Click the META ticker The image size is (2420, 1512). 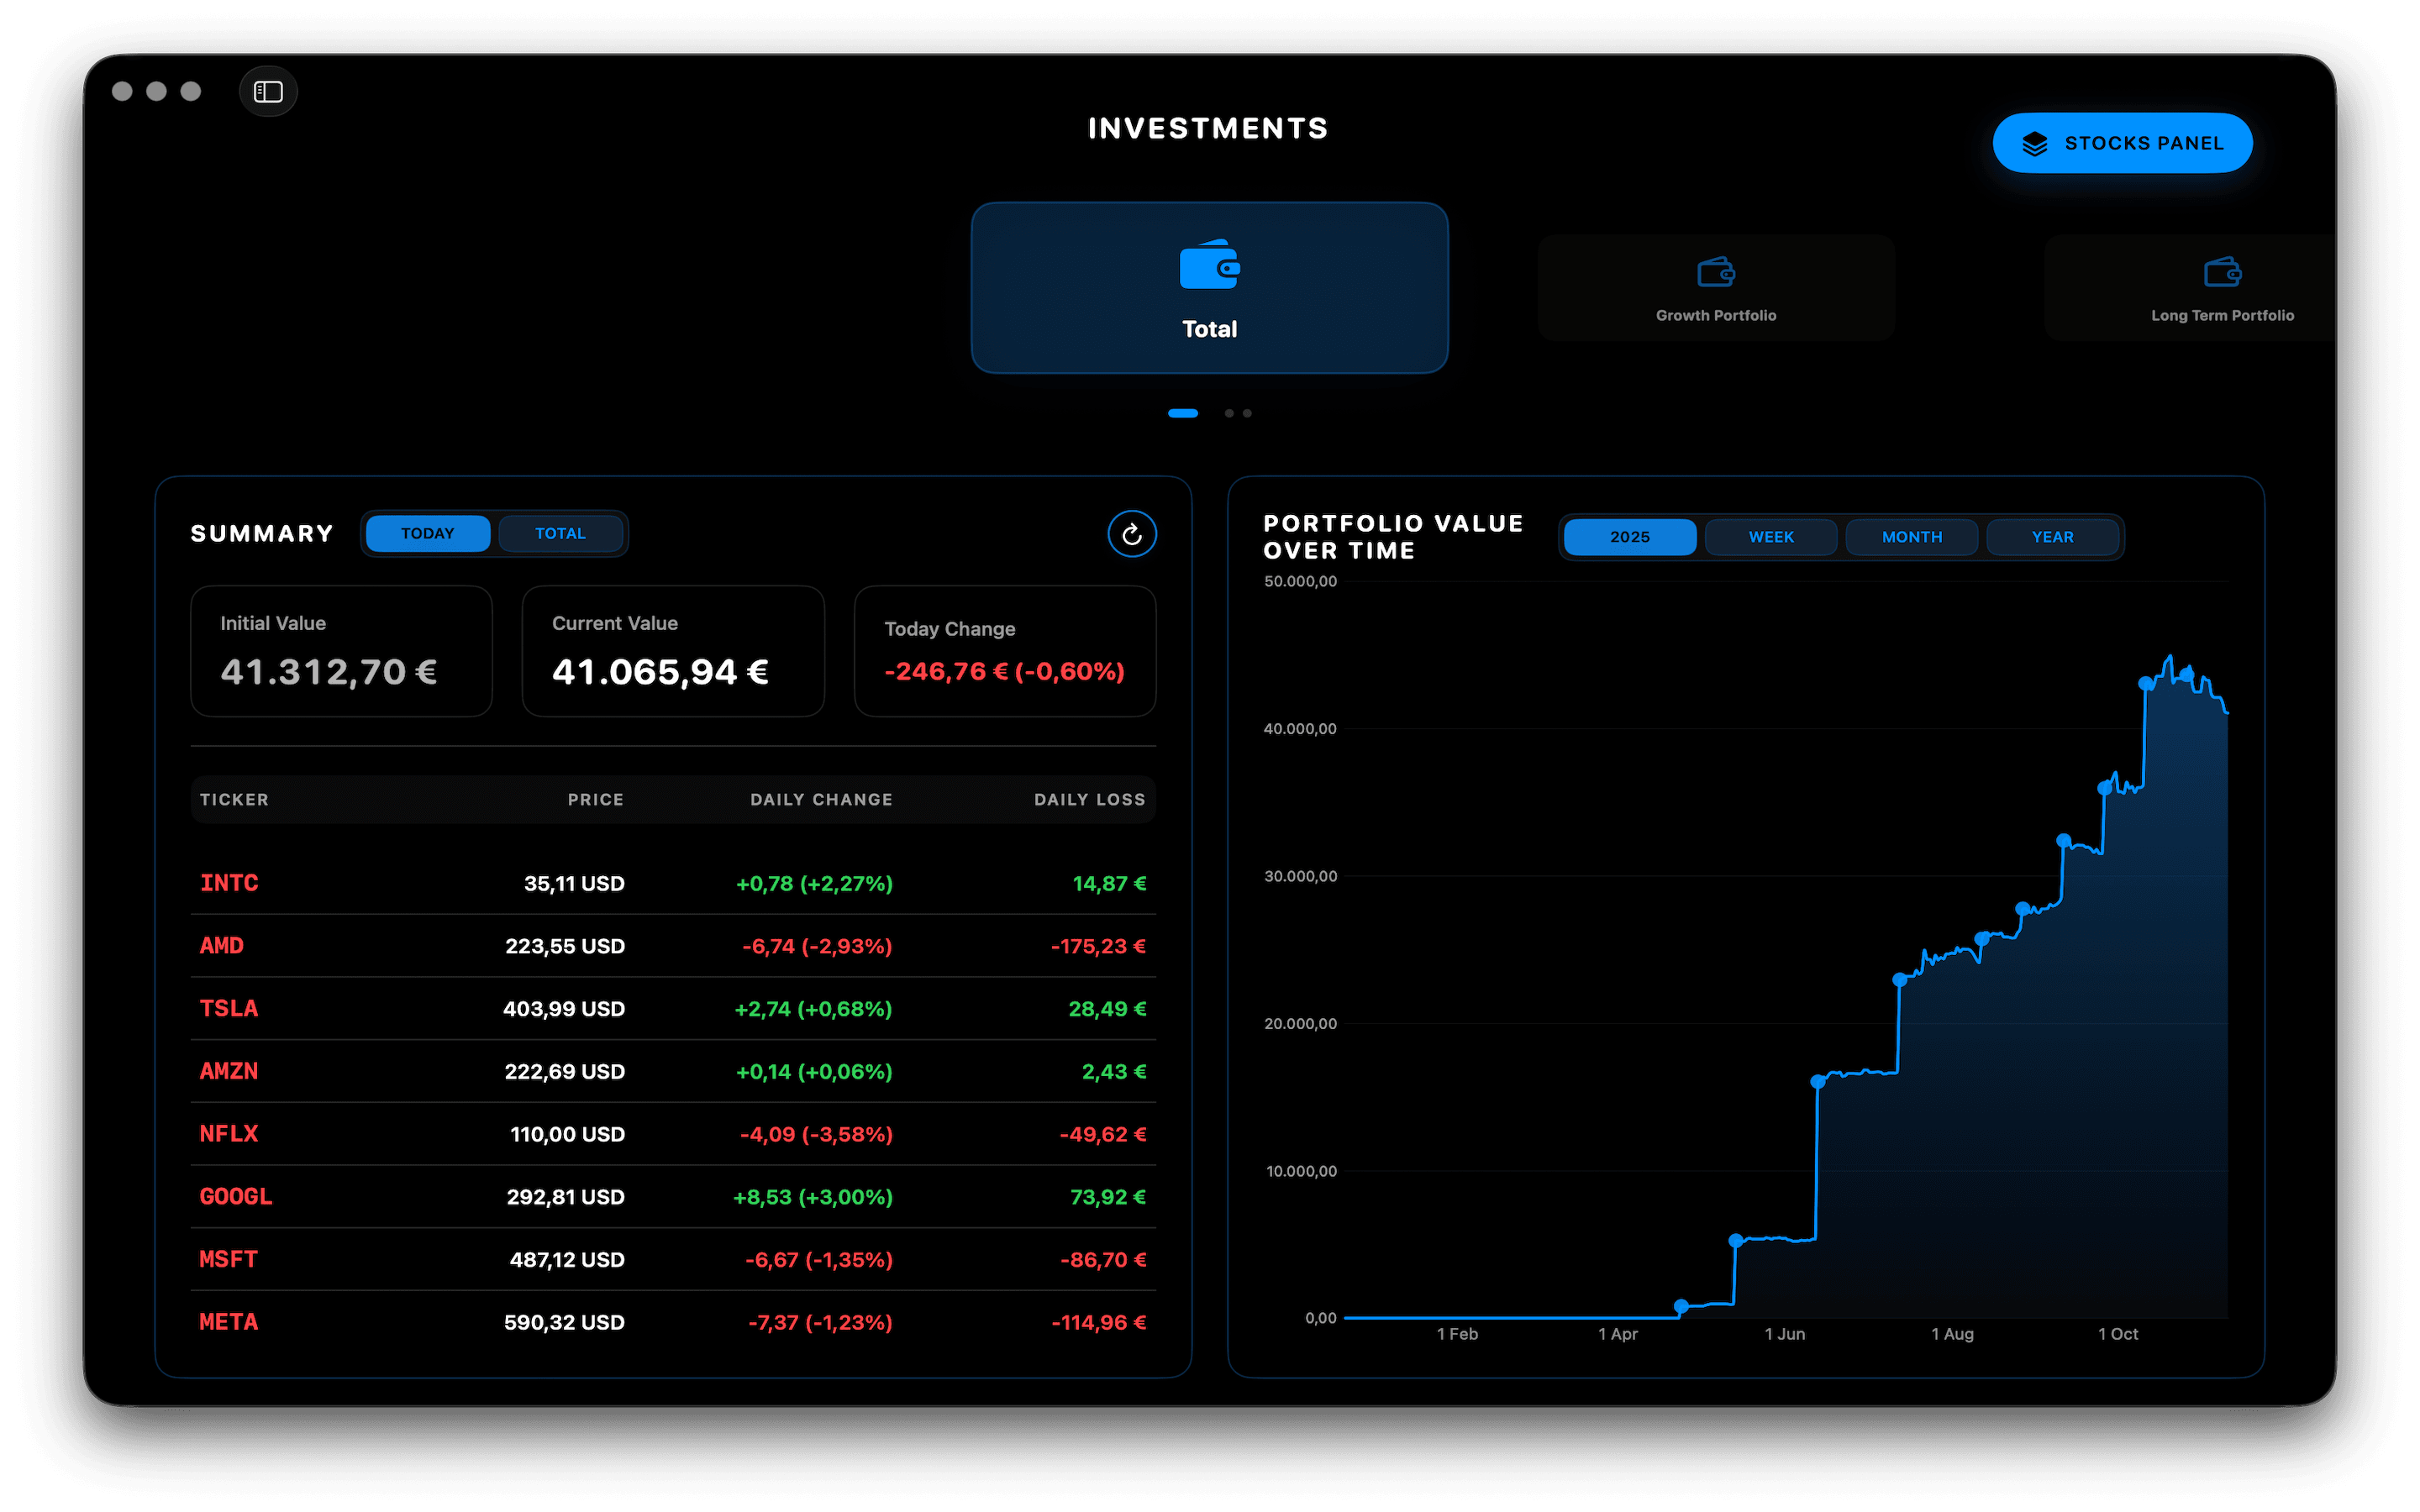[x=229, y=1322]
